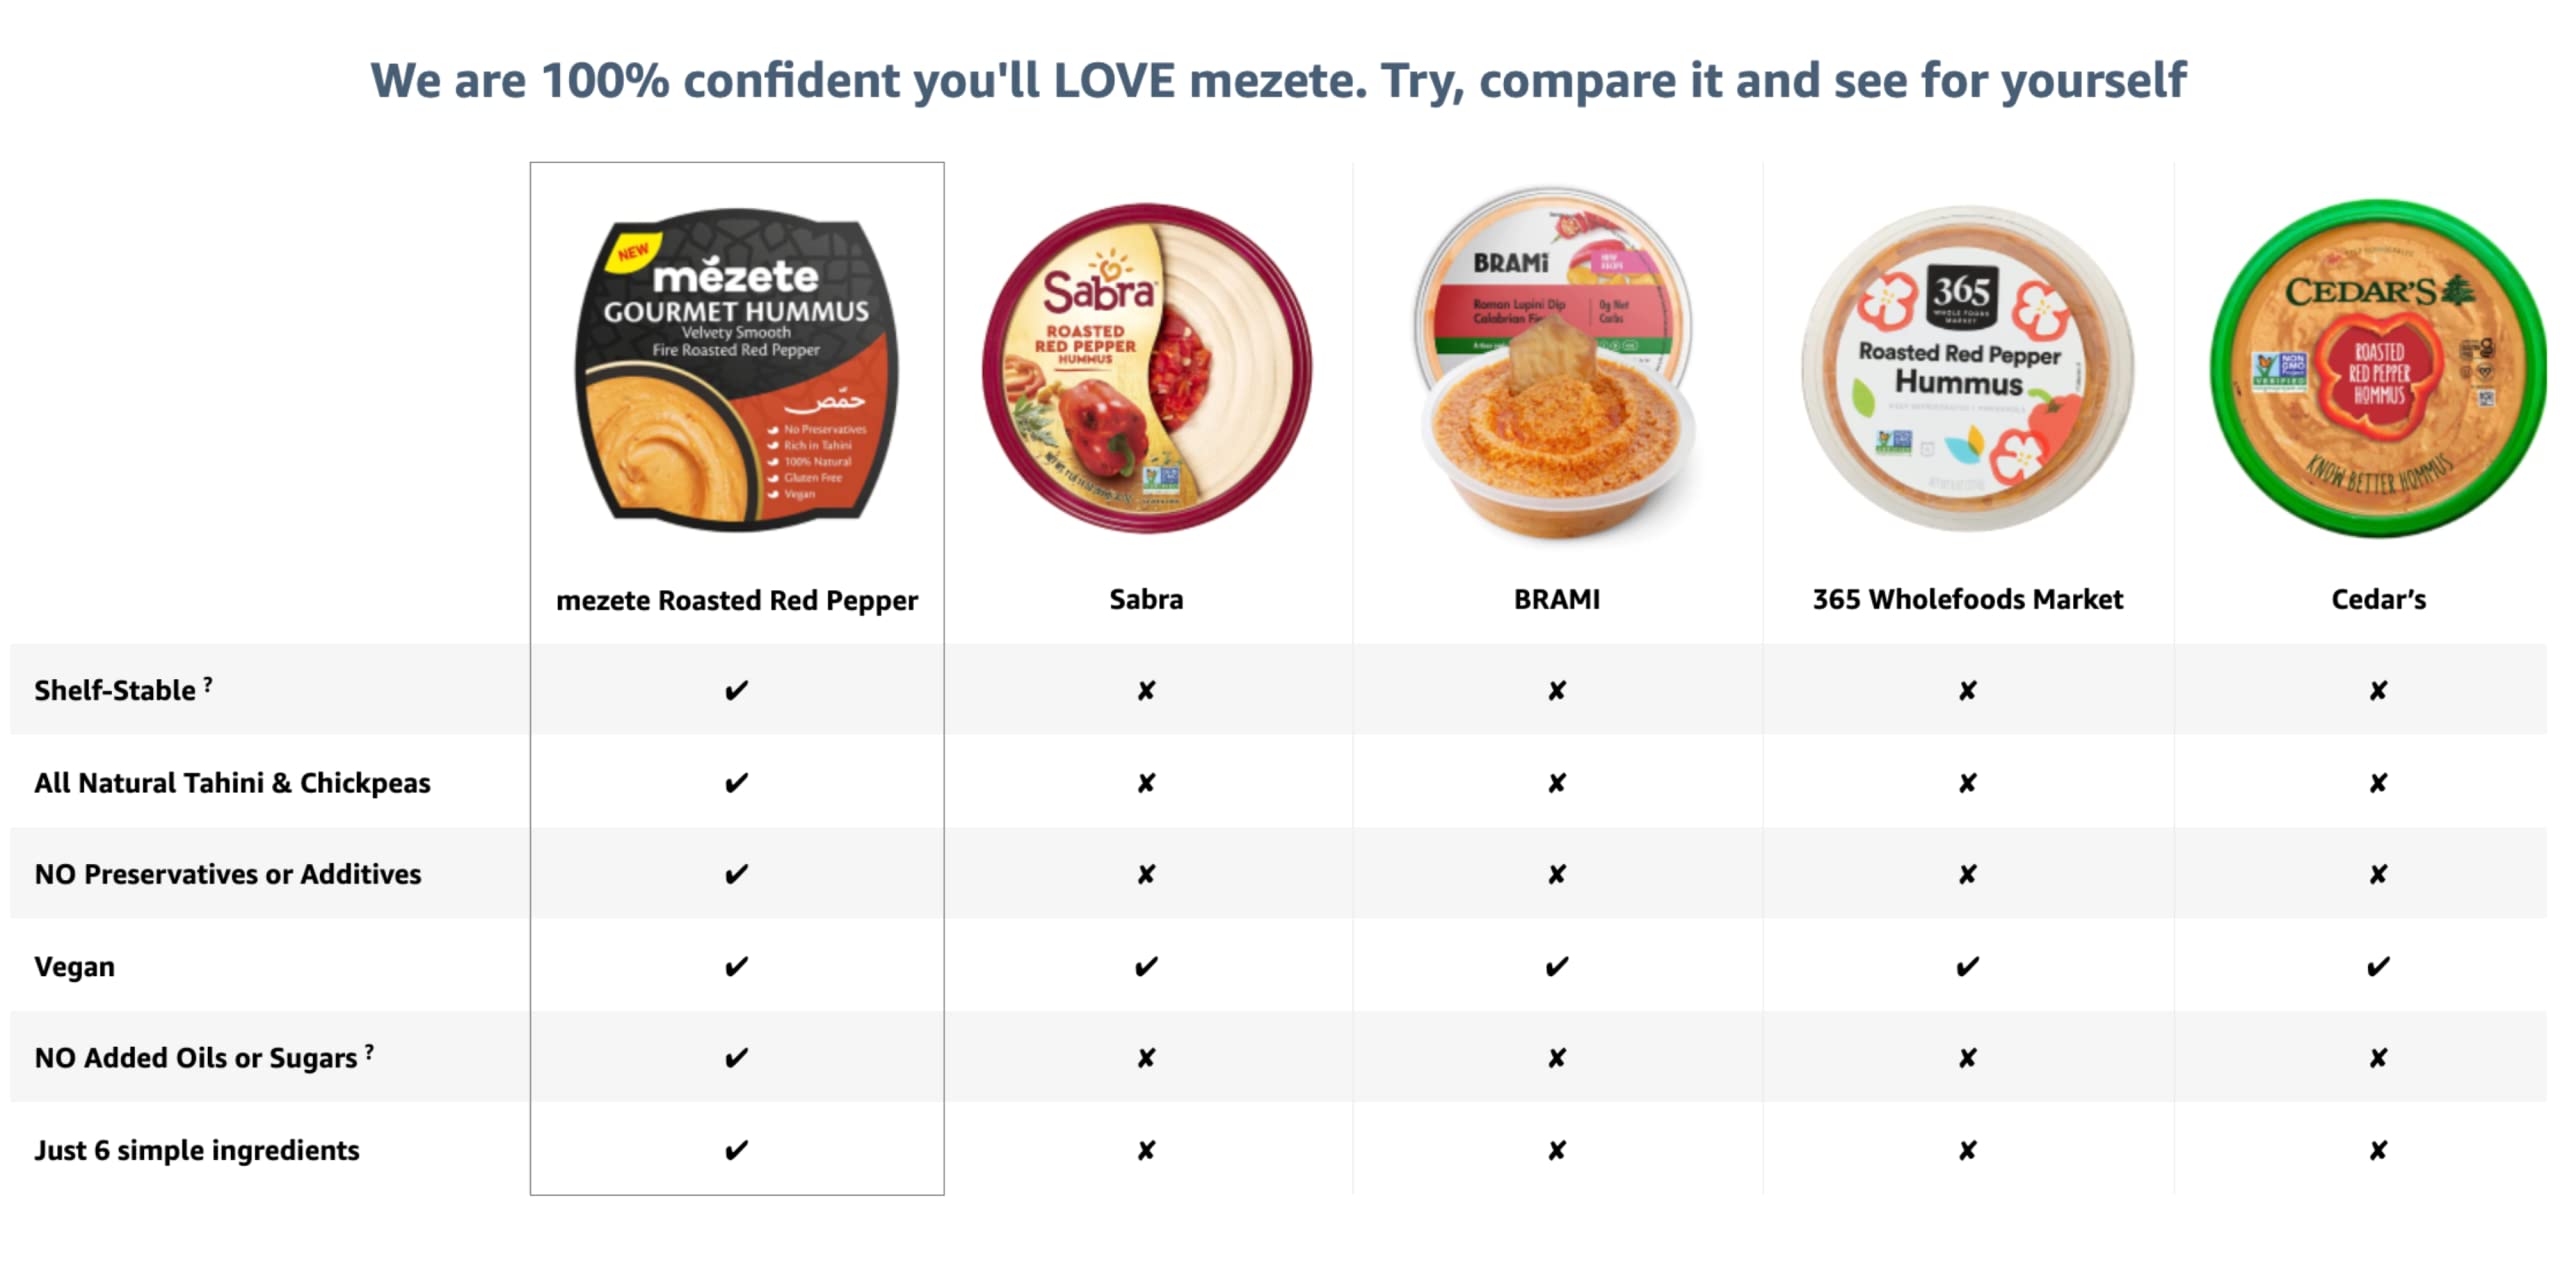
Task: Click Cedar's Just 6 simple ingredients cross
Action: pyautogui.click(x=2378, y=1151)
